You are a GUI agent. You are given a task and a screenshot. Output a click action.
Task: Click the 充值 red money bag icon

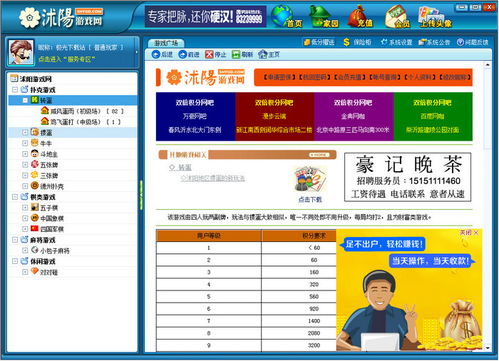[360, 16]
